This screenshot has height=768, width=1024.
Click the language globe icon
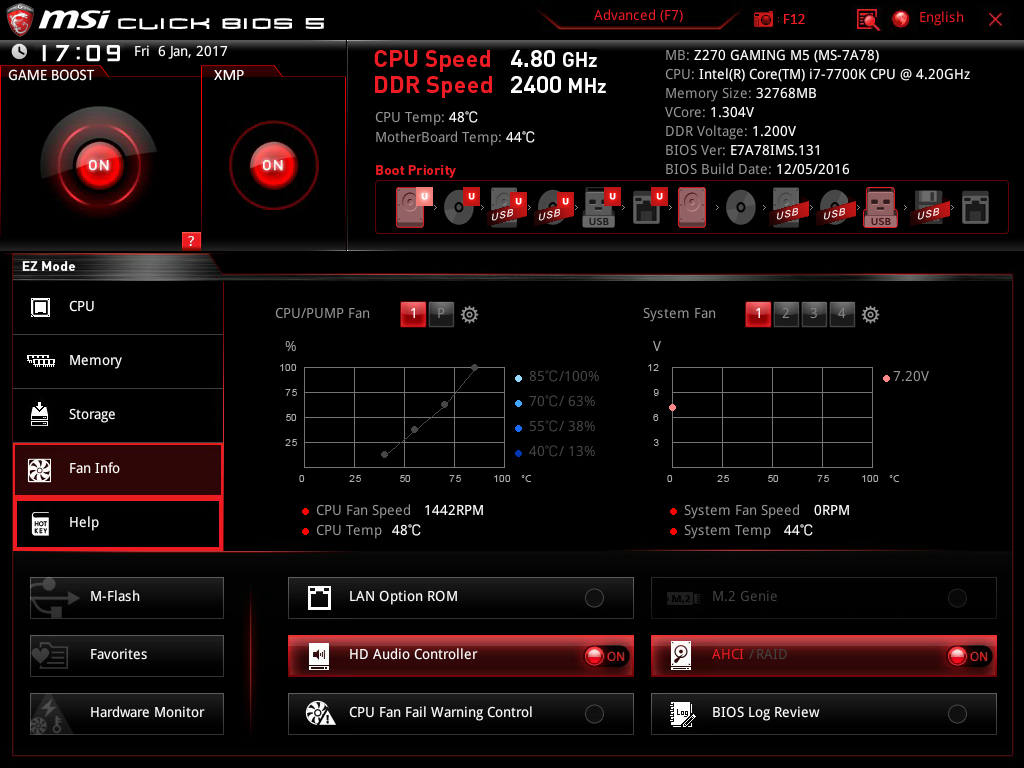[901, 19]
